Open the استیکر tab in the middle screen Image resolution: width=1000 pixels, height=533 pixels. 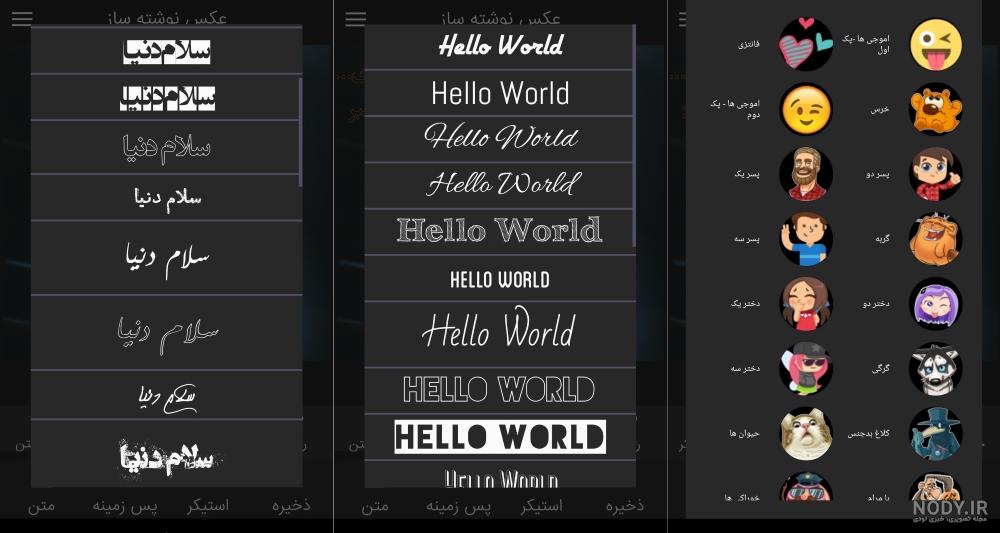(542, 506)
